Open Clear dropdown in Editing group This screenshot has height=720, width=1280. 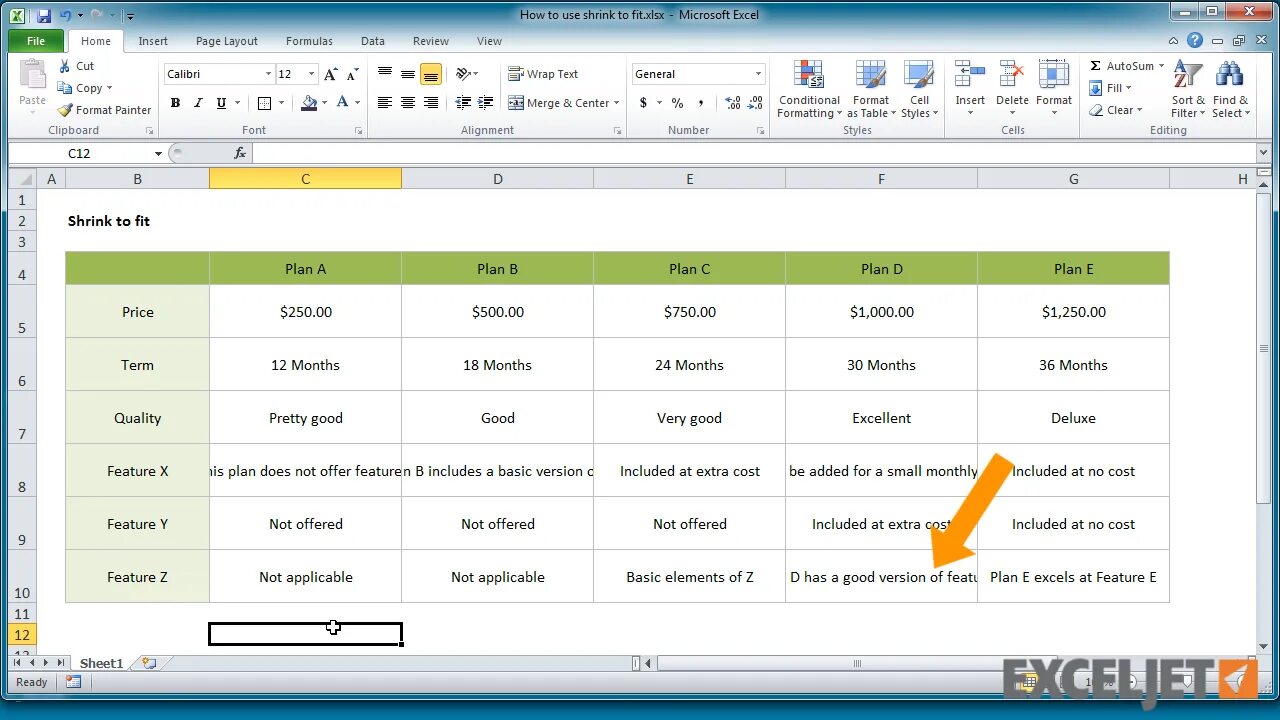click(1116, 110)
